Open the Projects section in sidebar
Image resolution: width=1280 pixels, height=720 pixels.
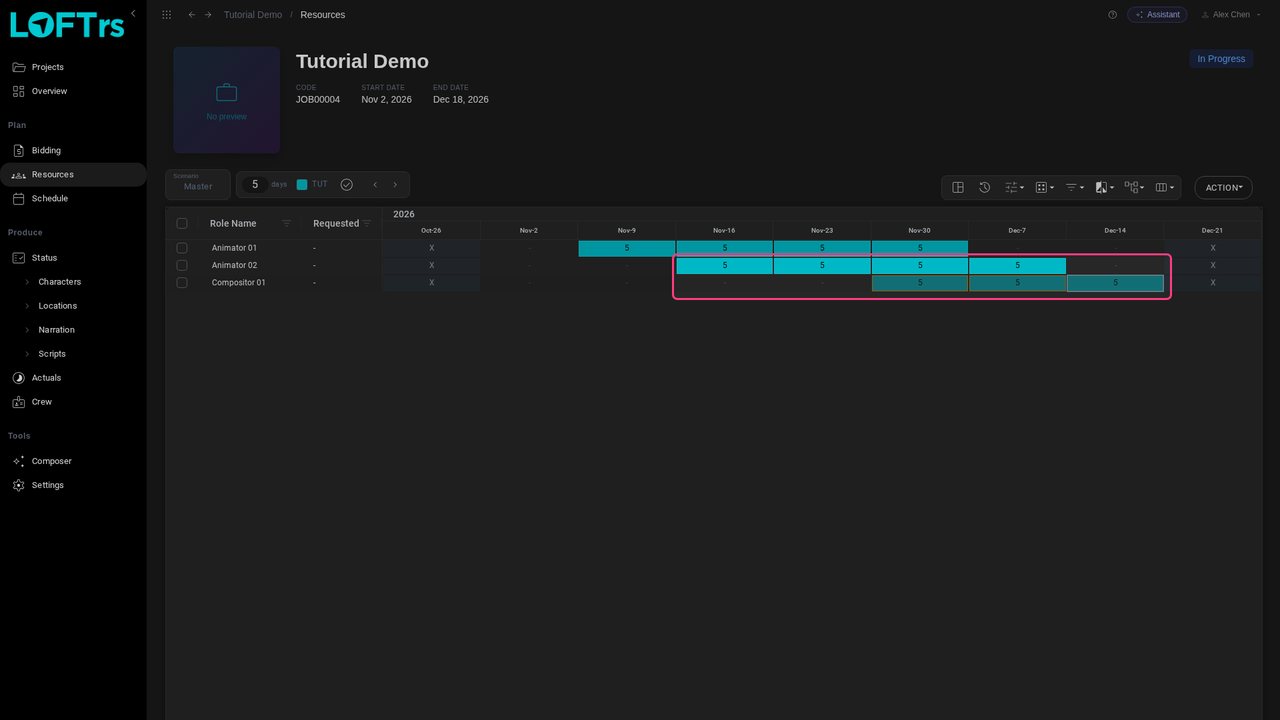point(73,67)
